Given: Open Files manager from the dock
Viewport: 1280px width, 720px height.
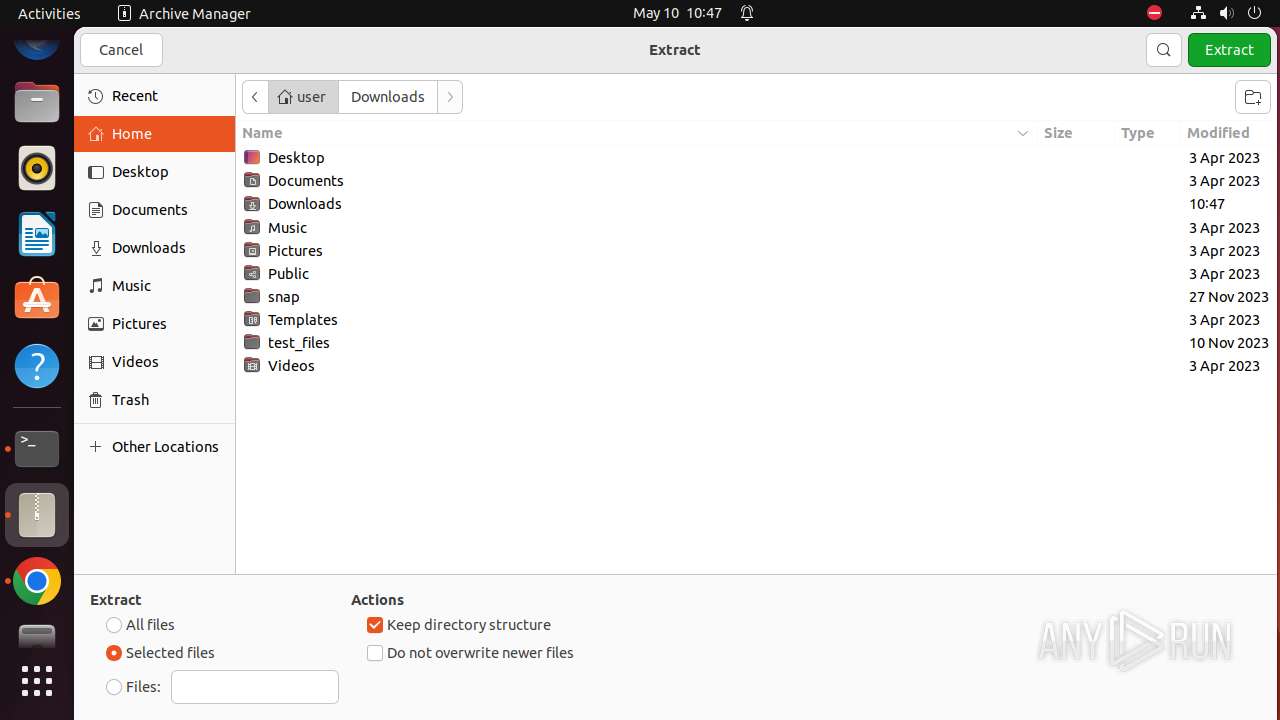Looking at the screenshot, I should click(37, 102).
